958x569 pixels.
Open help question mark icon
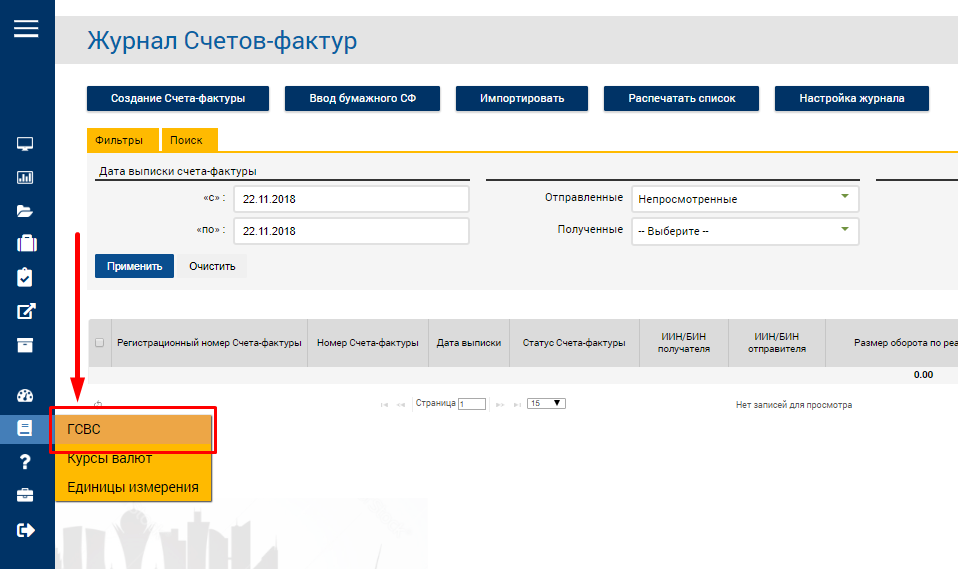point(25,462)
